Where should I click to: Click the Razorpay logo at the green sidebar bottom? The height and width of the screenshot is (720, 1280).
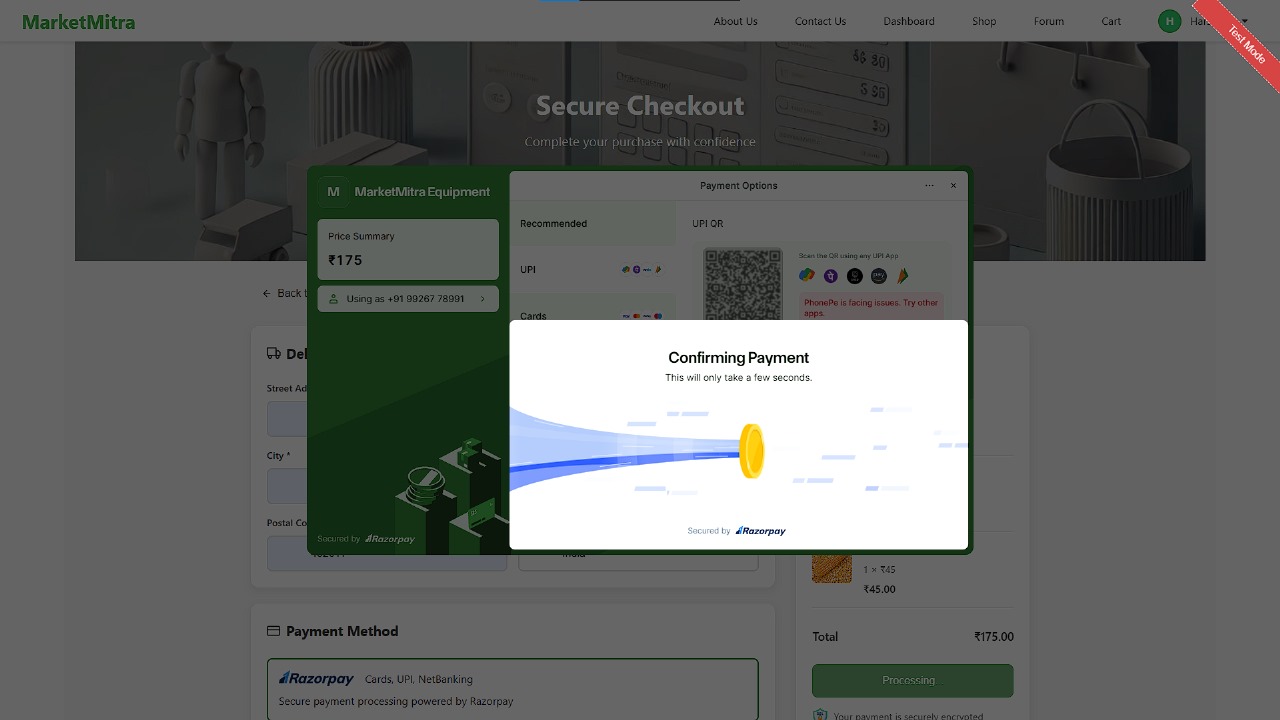tap(390, 539)
